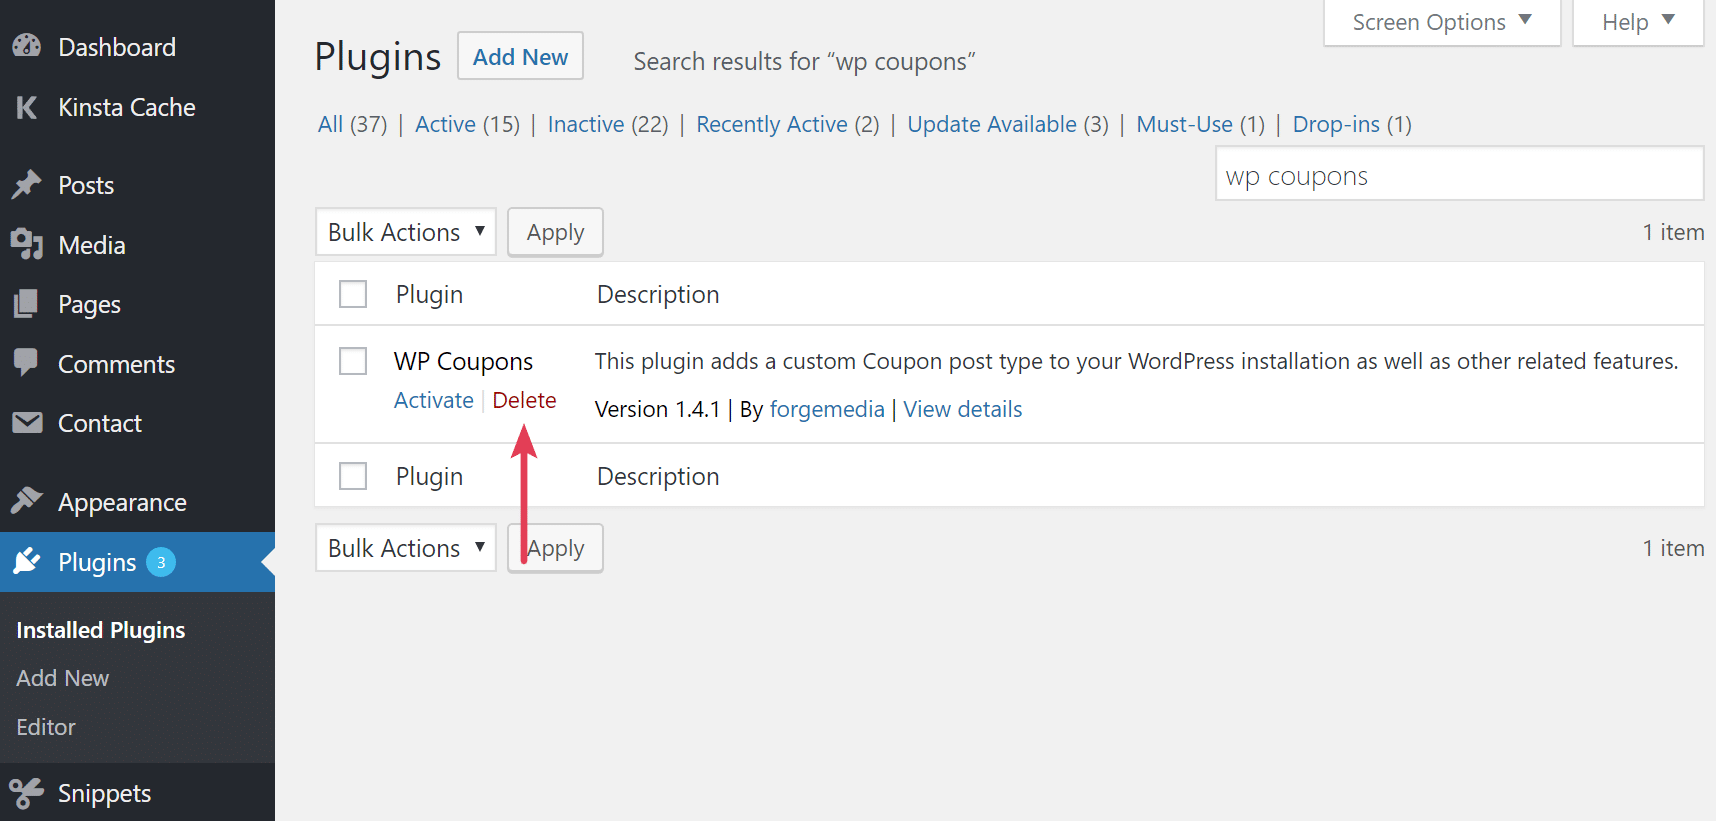Tick the select-all checkbox in table footer

353,476
